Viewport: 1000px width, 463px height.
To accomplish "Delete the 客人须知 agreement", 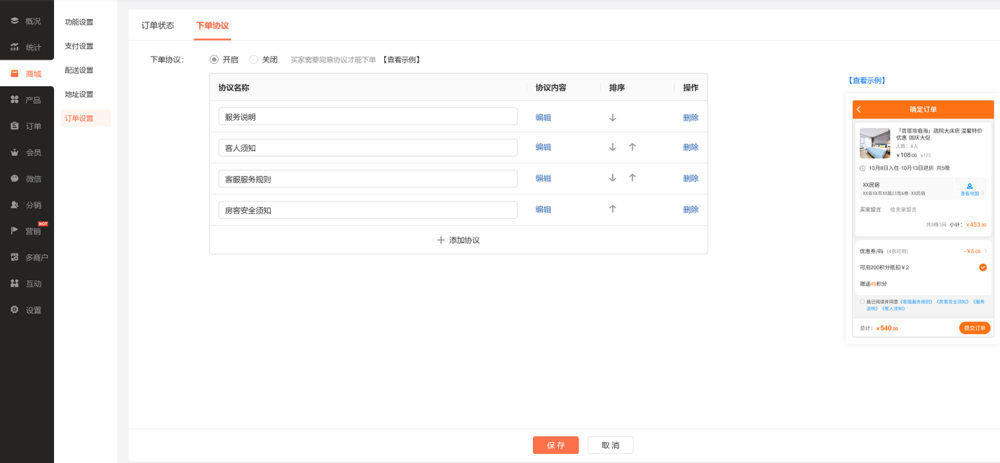I will pyautogui.click(x=691, y=147).
